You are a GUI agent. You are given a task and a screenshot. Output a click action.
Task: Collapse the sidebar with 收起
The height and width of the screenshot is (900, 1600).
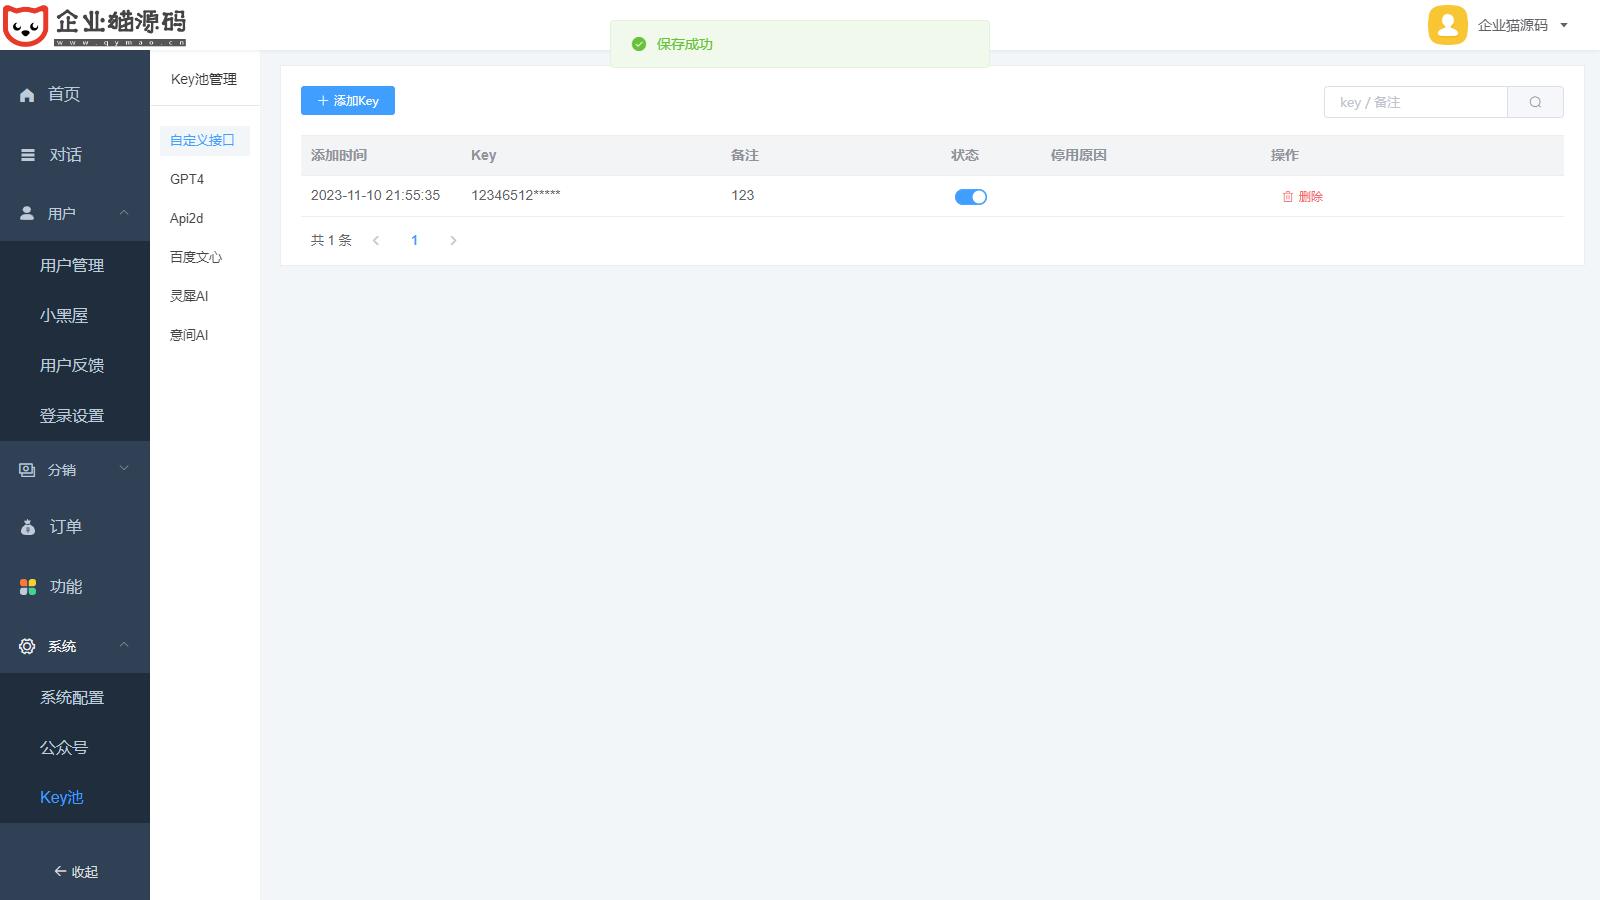(75, 872)
